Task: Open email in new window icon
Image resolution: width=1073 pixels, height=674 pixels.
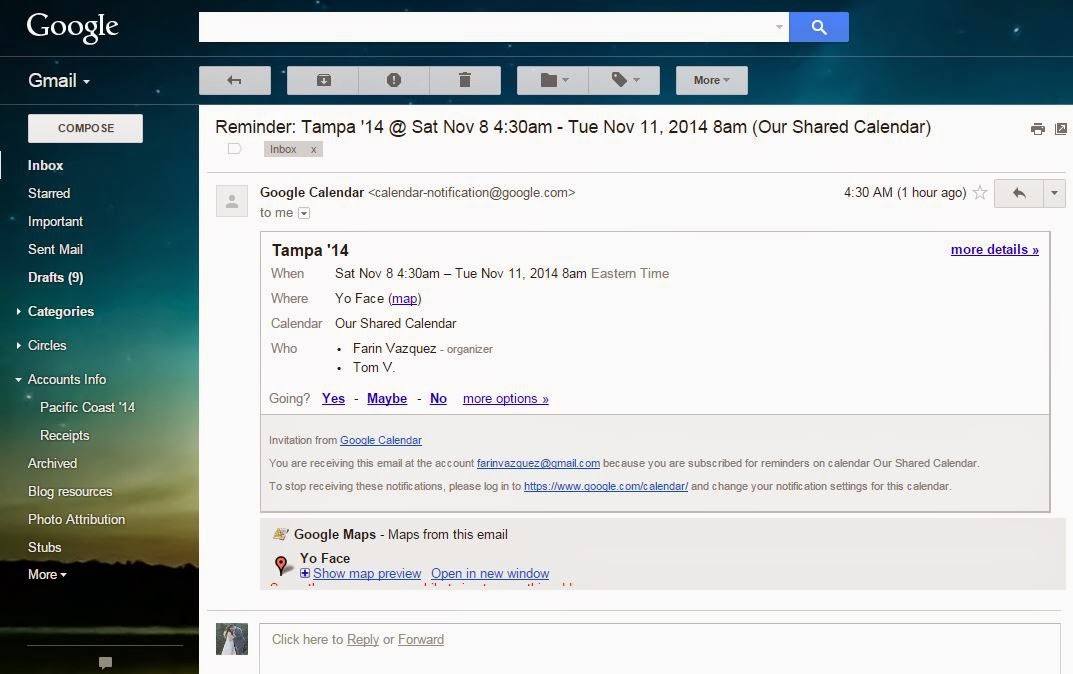Action: [x=1061, y=129]
